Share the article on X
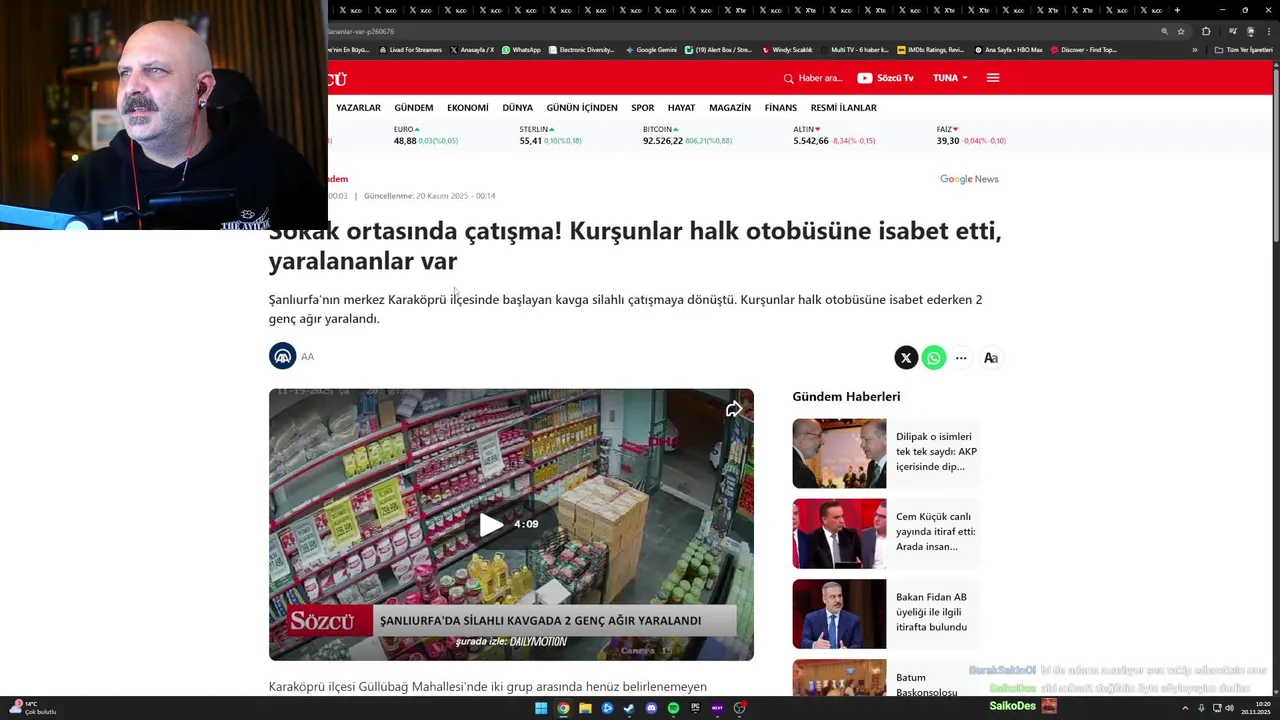This screenshot has width=1280, height=720. click(x=906, y=358)
